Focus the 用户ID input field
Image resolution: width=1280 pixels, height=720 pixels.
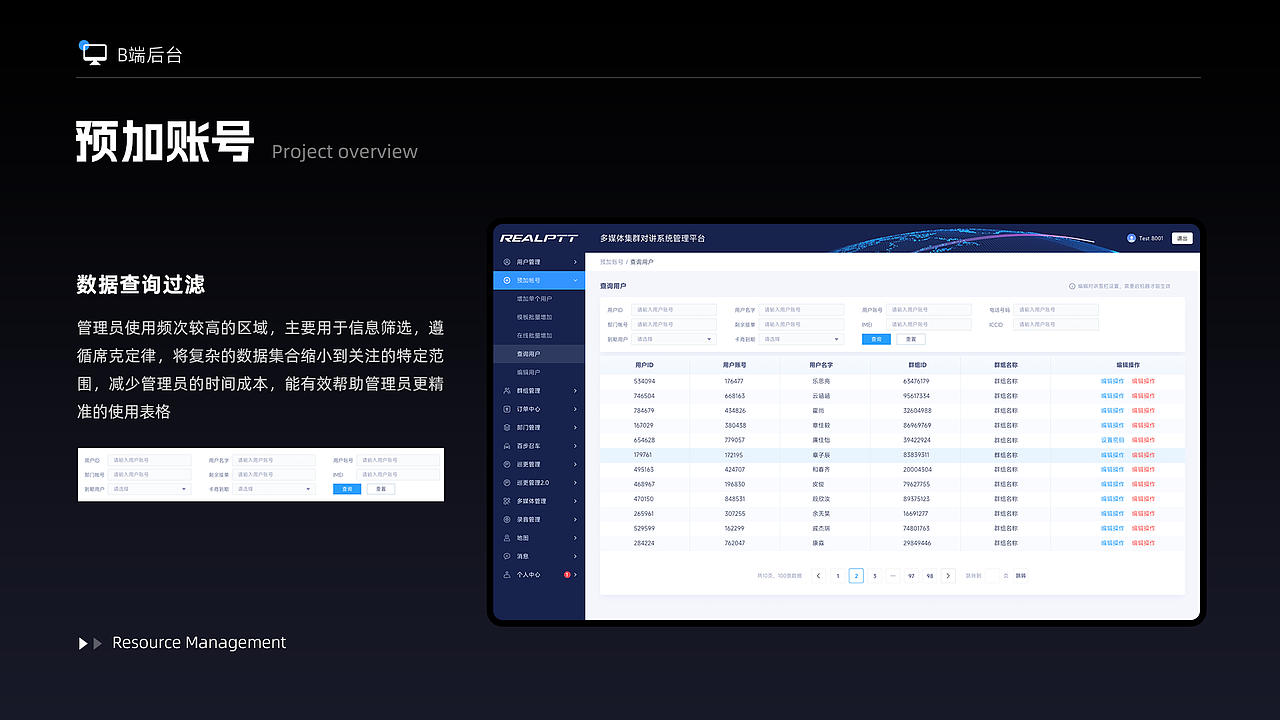point(674,310)
